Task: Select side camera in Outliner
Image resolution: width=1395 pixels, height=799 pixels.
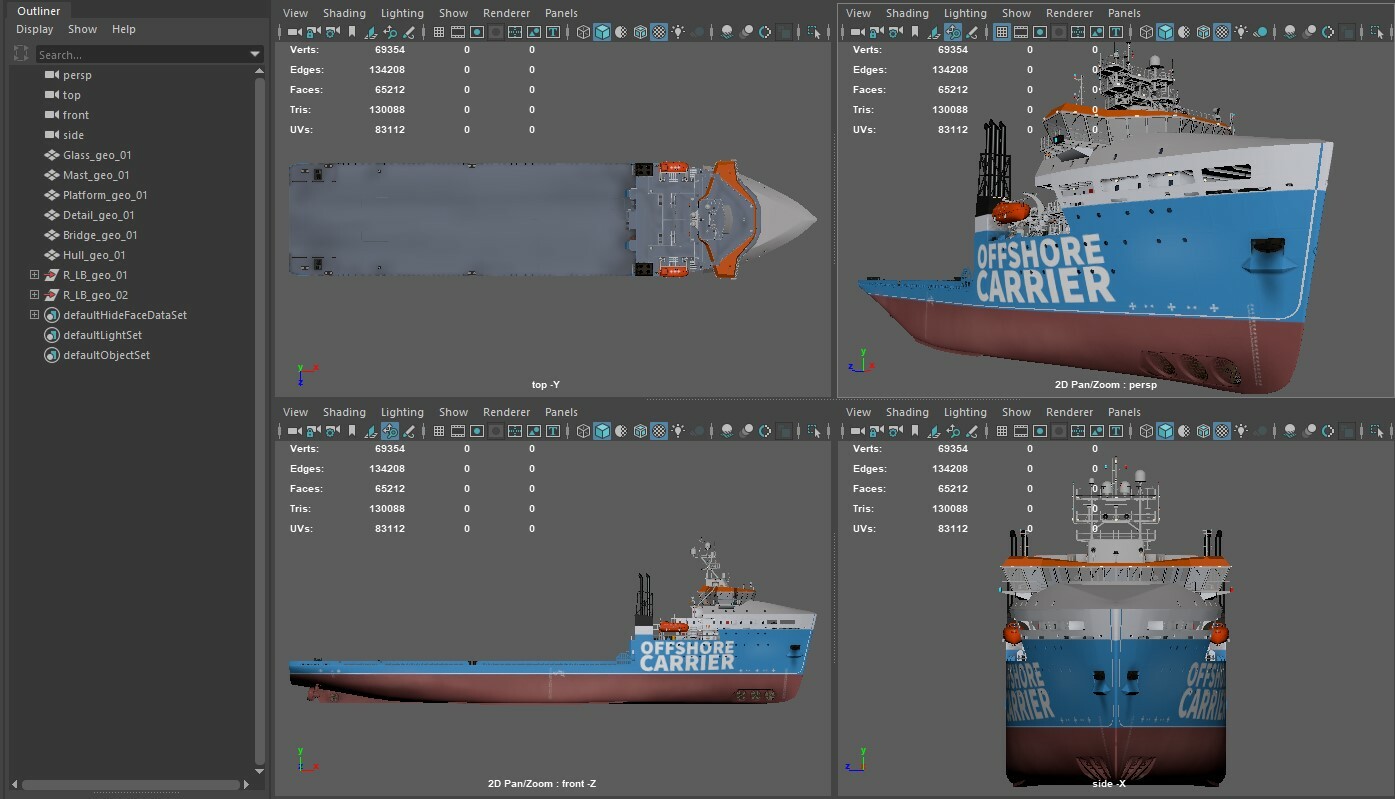Action: [x=73, y=135]
